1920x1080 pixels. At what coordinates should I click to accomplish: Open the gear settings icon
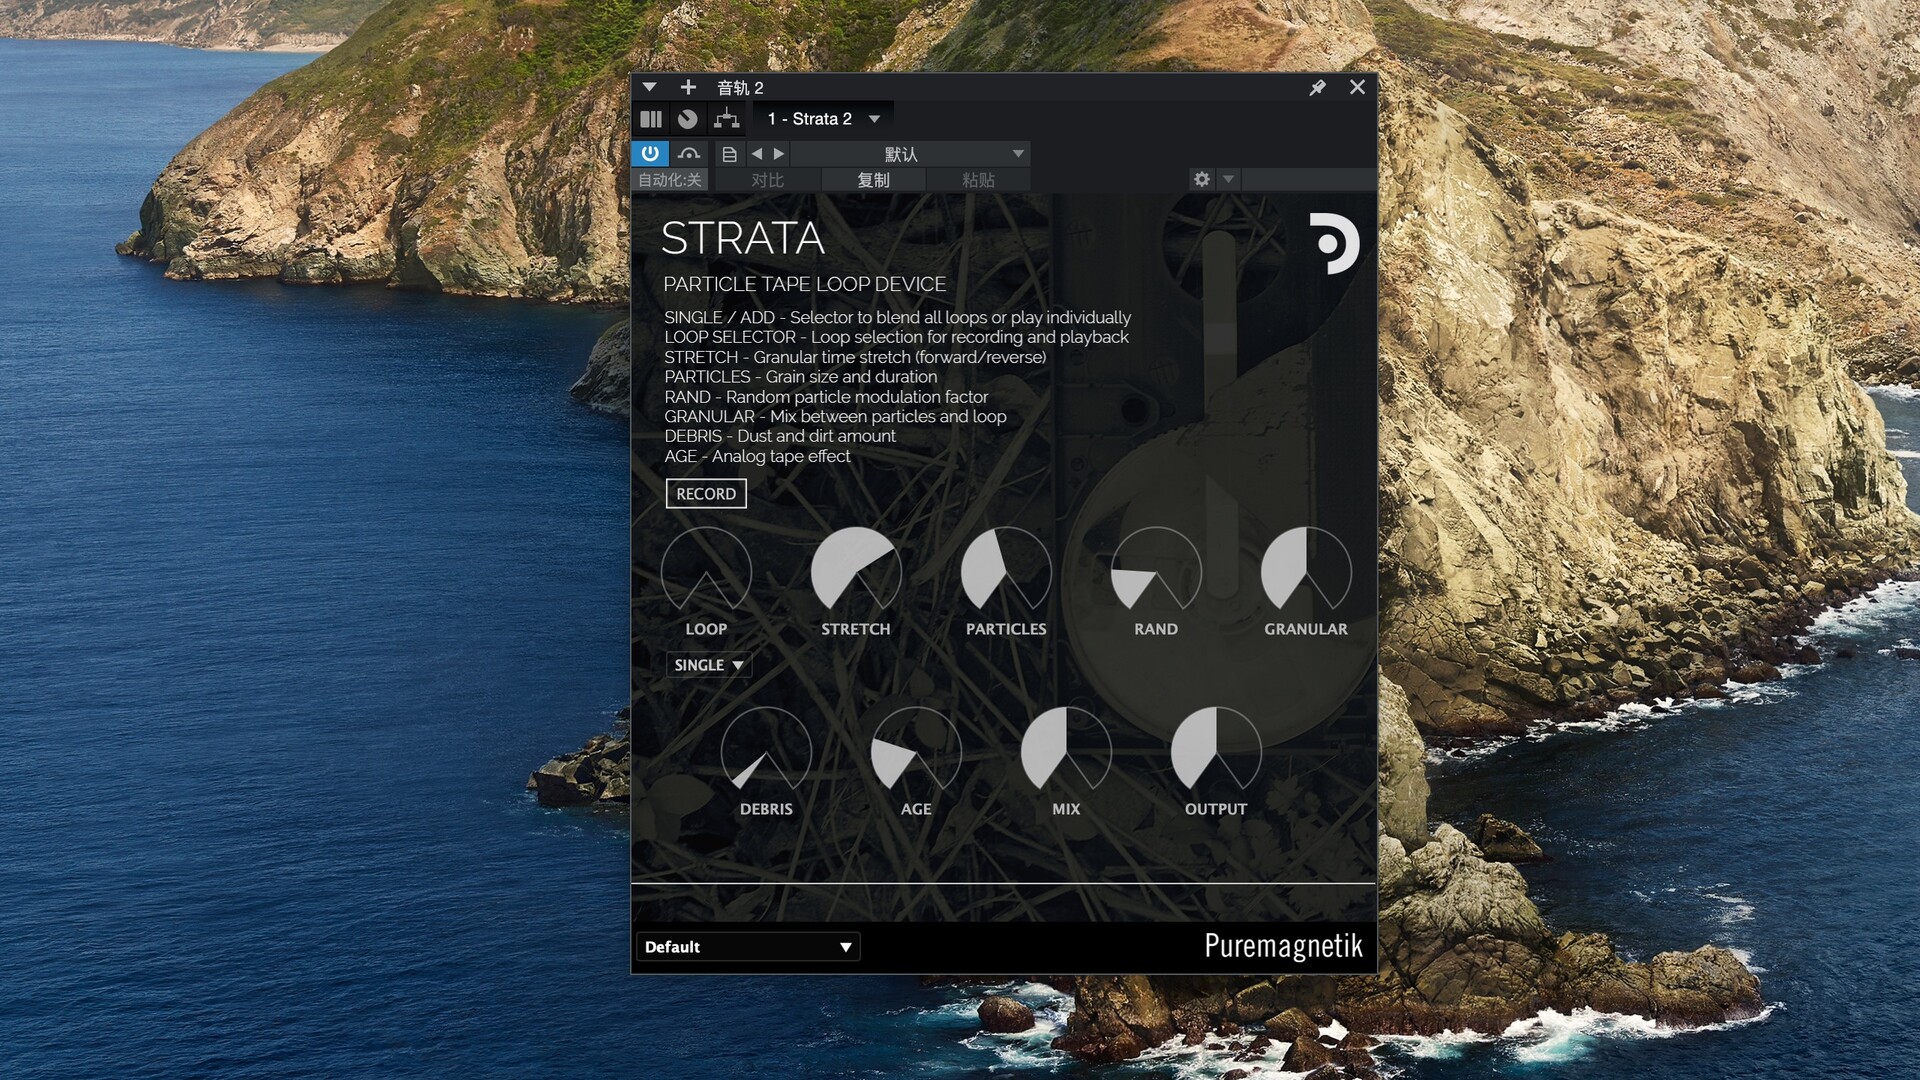(1202, 179)
